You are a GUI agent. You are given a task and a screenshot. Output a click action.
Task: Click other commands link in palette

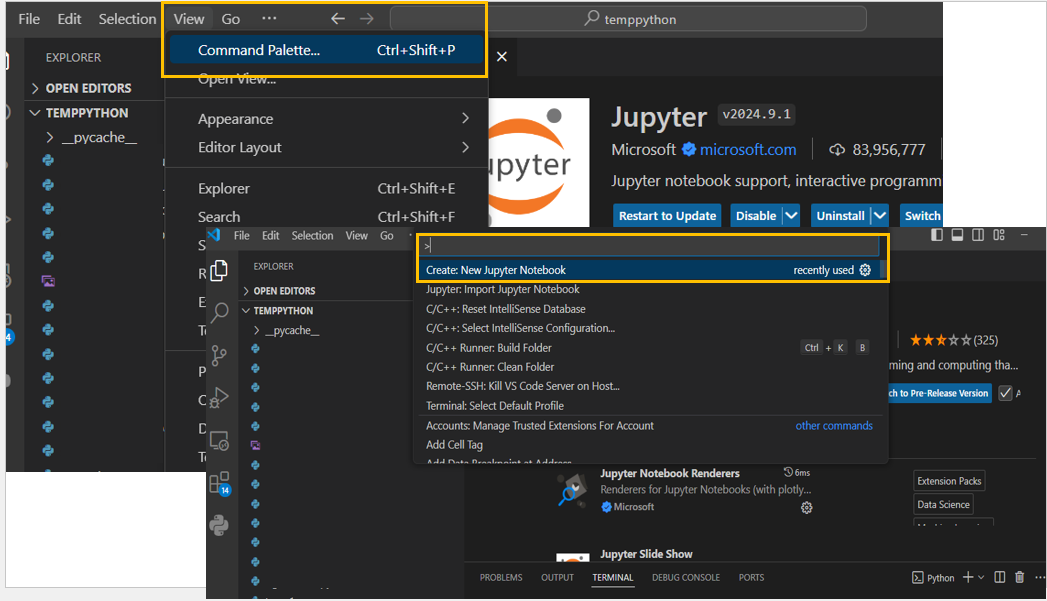pos(834,425)
